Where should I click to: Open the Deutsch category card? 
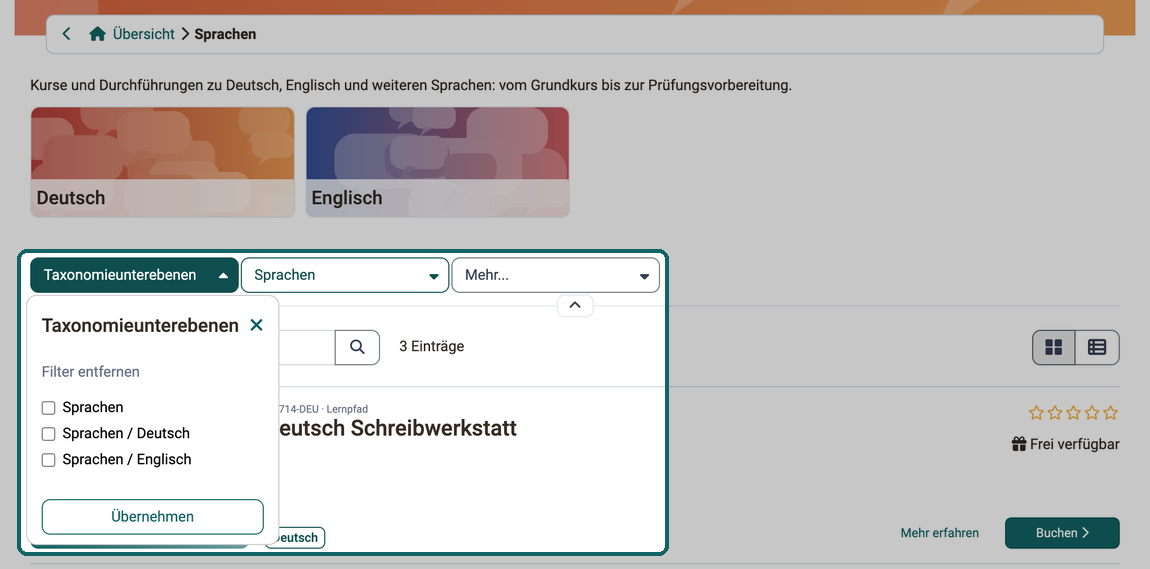162,162
